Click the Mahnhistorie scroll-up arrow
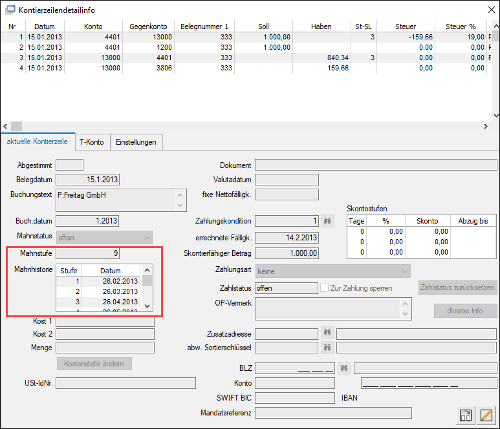Viewport: 500px width, 429px height. click(x=147, y=270)
